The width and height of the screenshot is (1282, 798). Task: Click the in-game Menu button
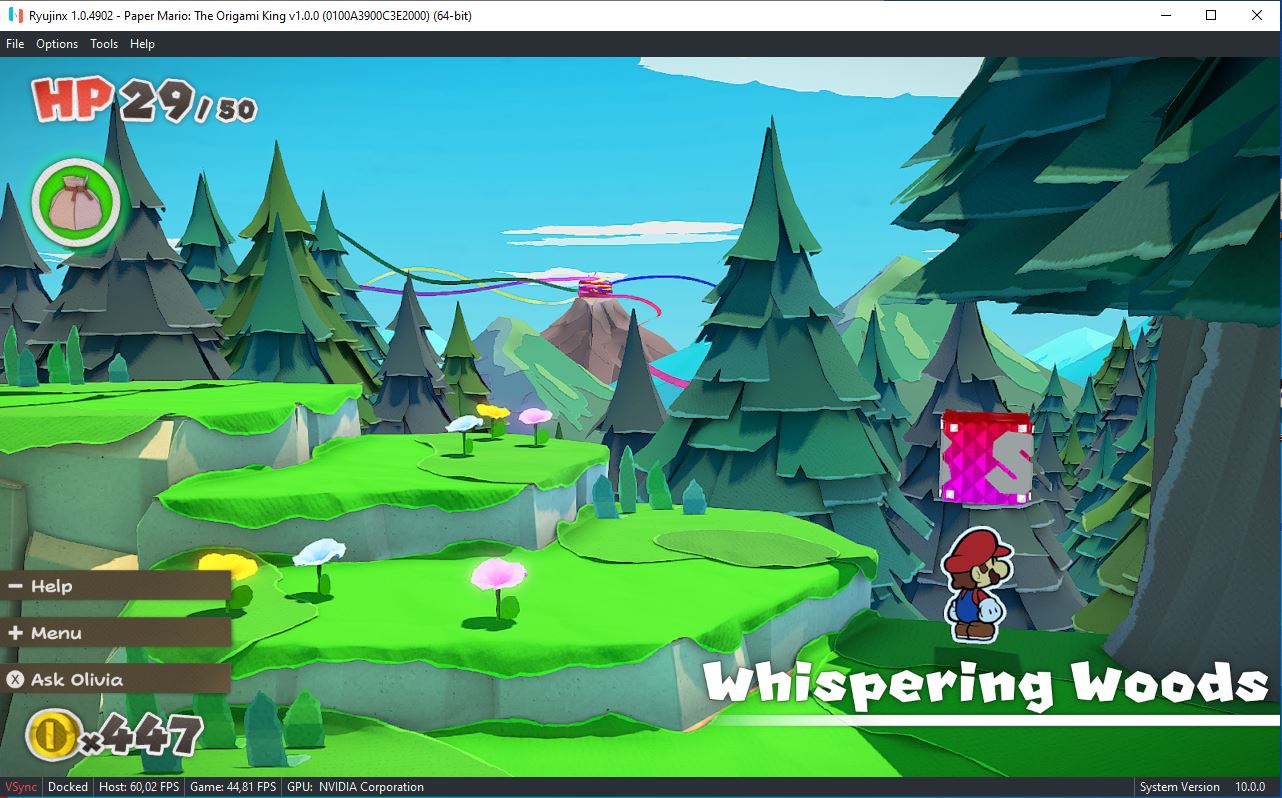115,633
